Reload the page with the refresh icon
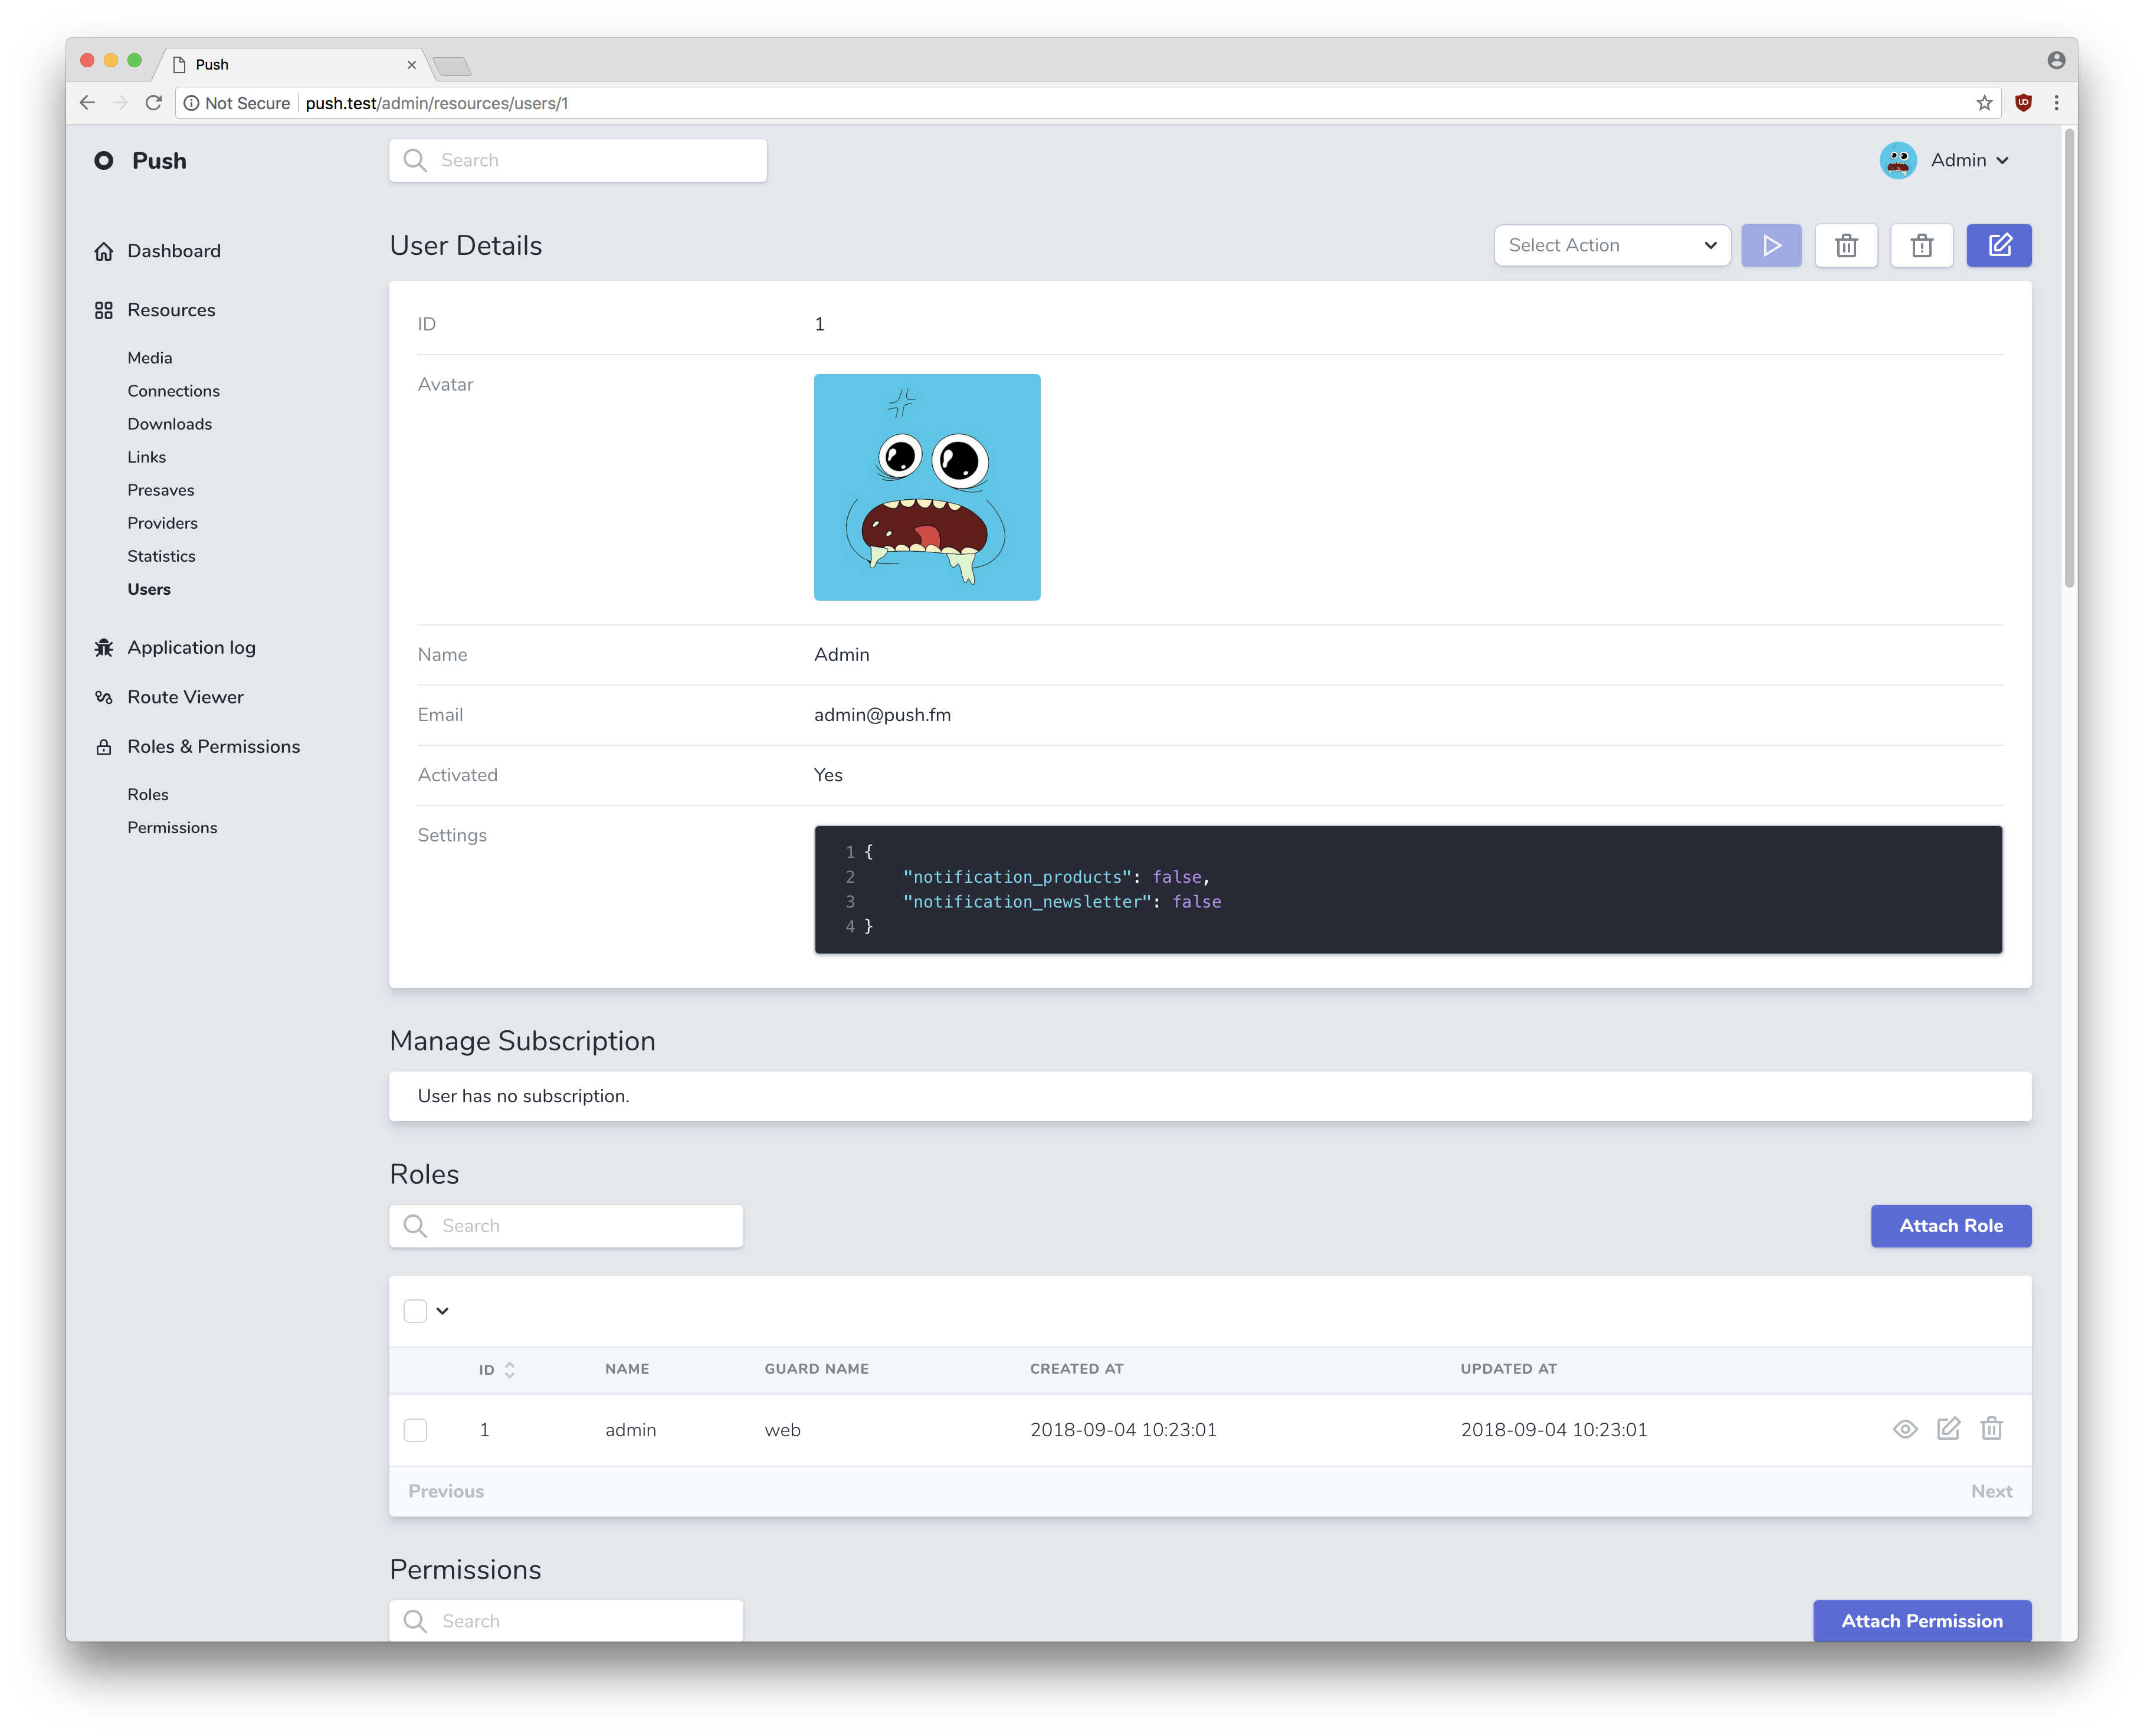The height and width of the screenshot is (1736, 2144). (153, 103)
